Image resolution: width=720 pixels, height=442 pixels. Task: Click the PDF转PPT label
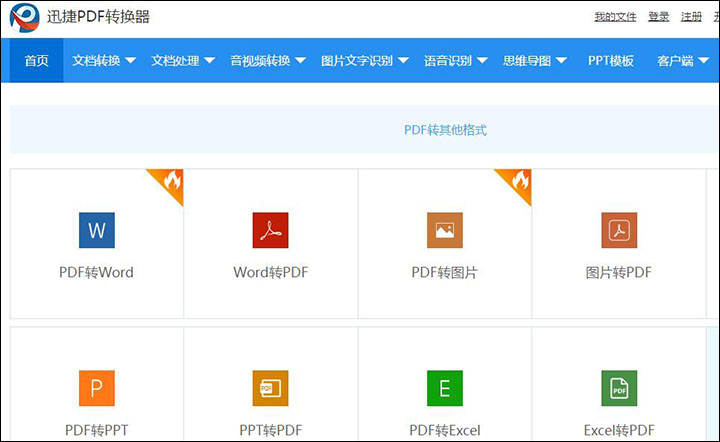(96, 430)
